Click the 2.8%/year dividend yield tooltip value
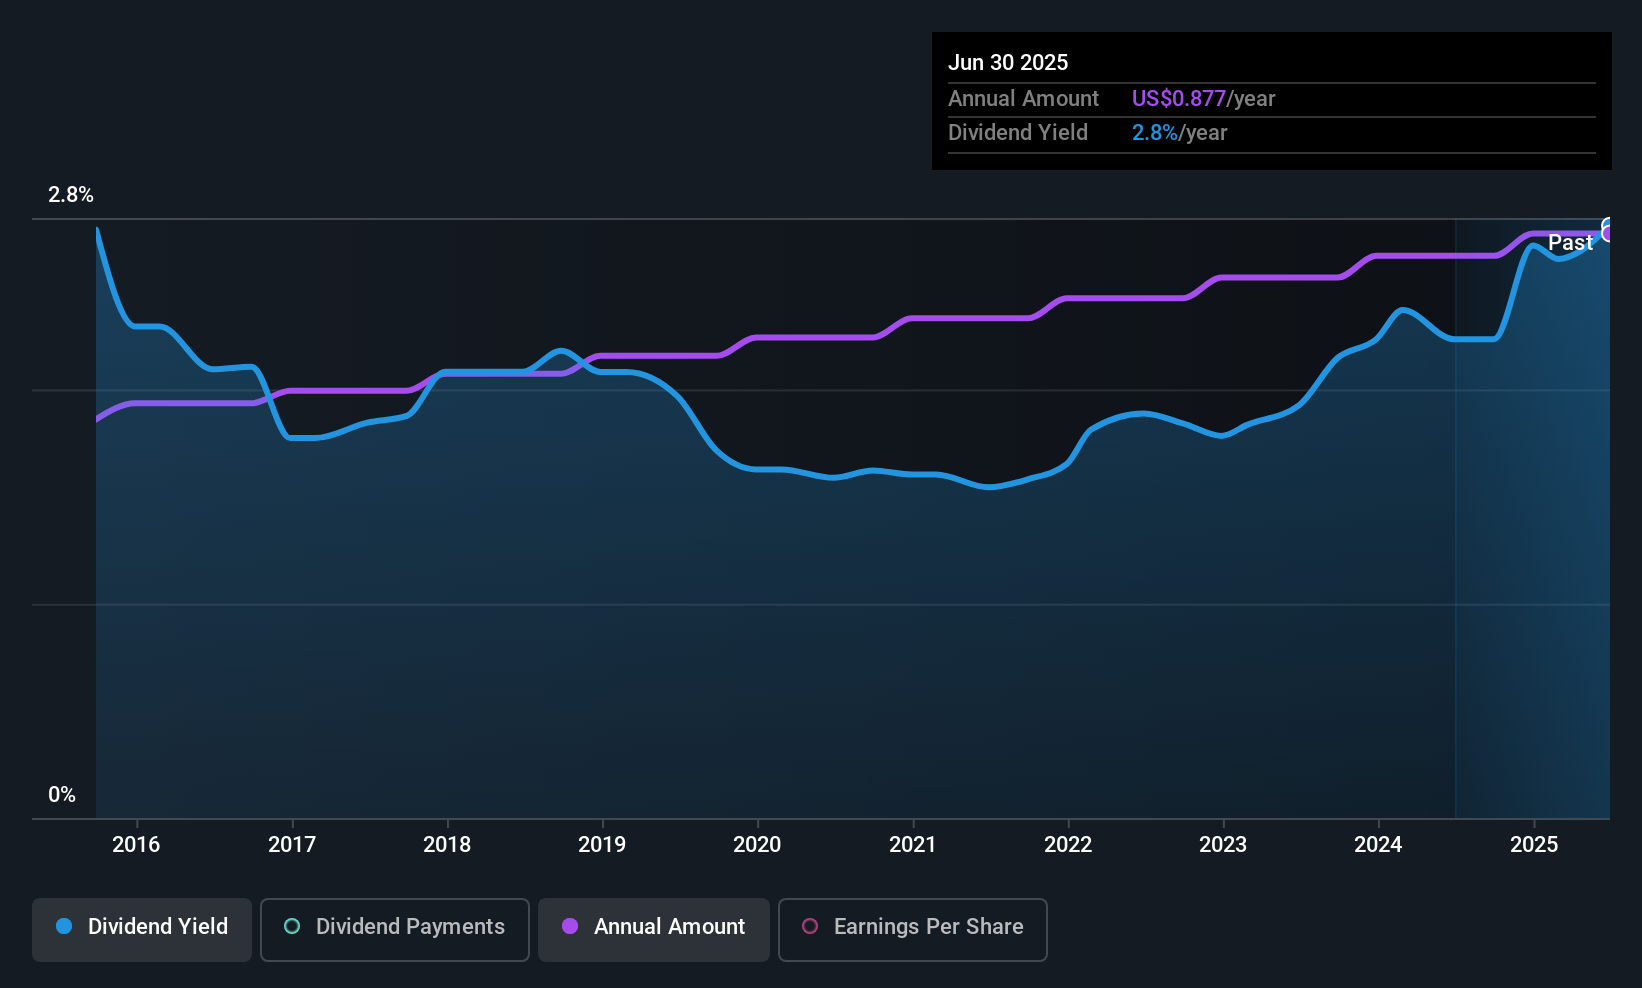The image size is (1642, 988). pos(1179,133)
